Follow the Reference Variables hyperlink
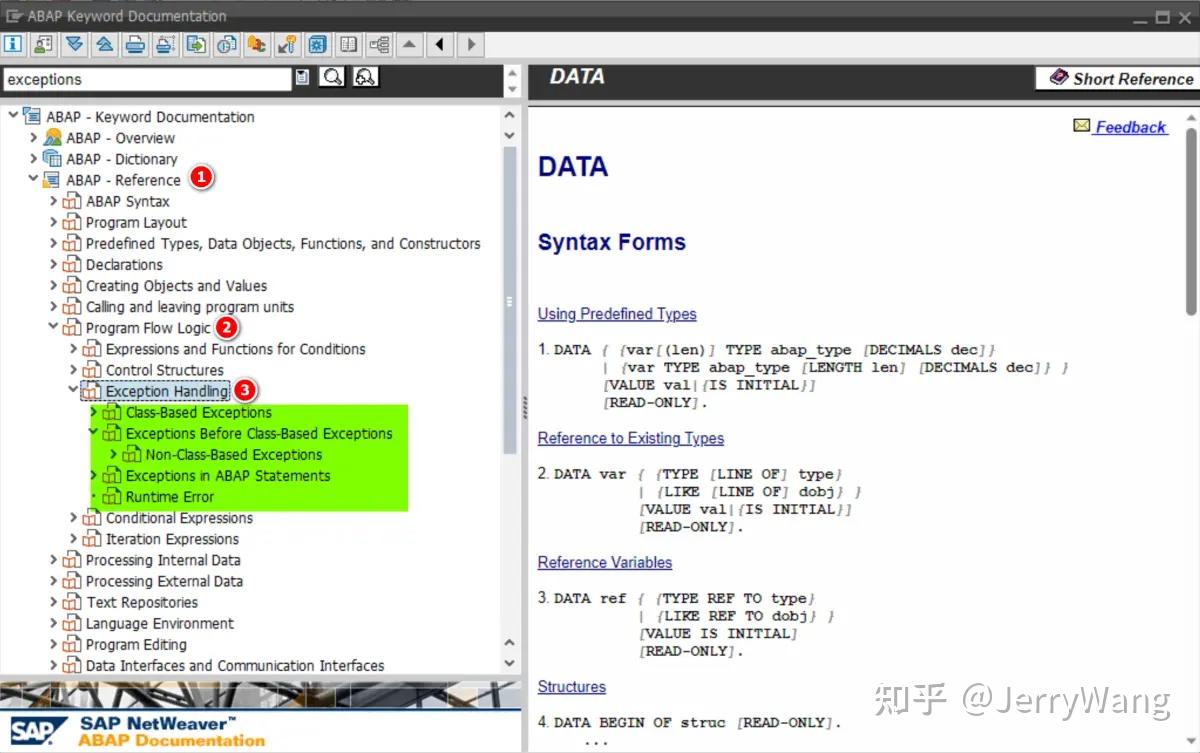 pos(604,562)
